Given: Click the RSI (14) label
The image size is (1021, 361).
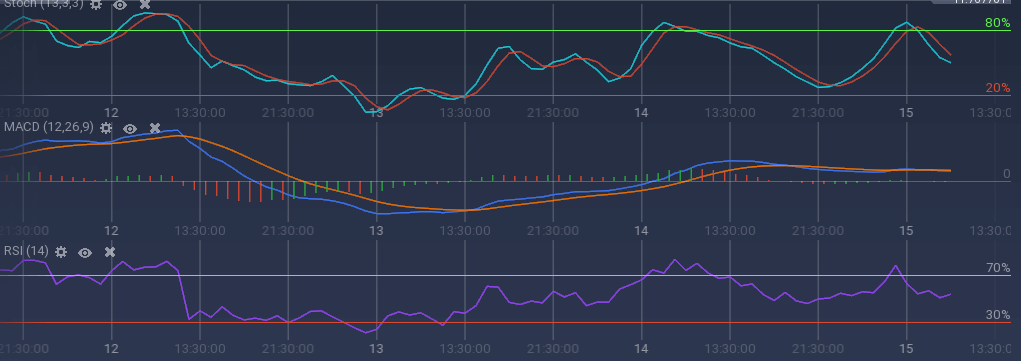Looking at the screenshot, I should pyautogui.click(x=26, y=251).
